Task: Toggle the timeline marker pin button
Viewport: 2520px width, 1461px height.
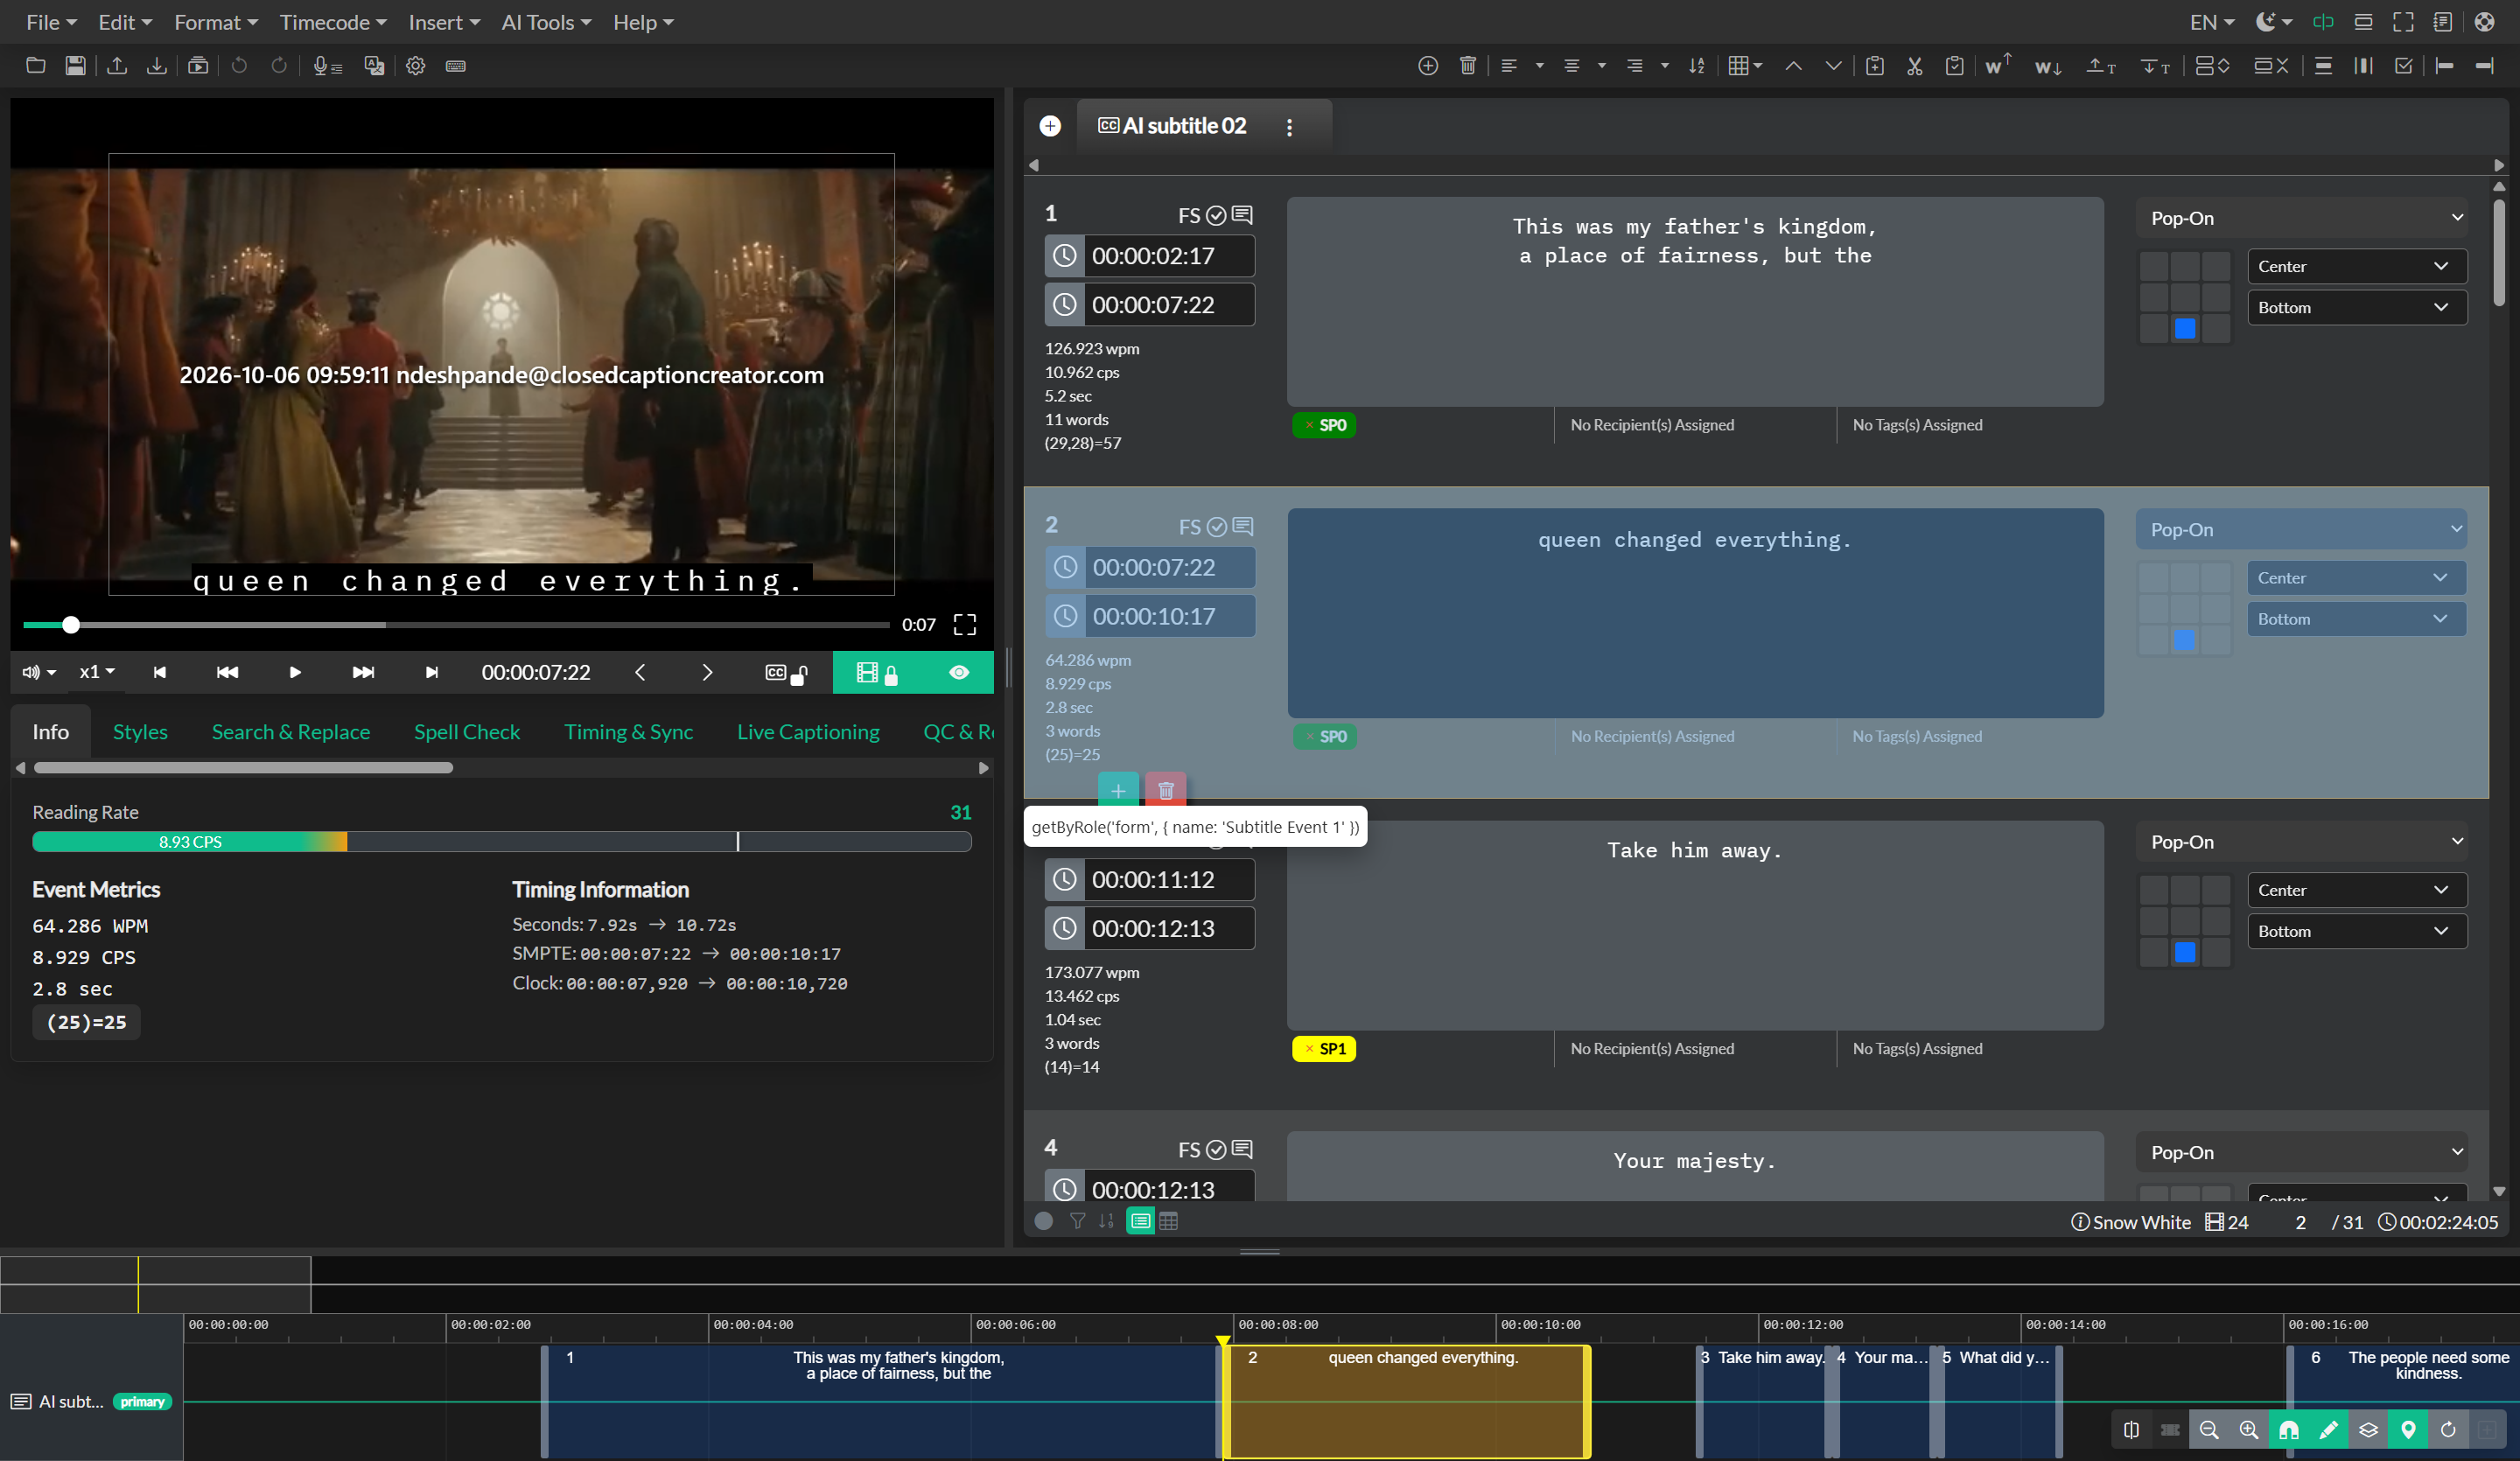Action: coord(2408,1430)
